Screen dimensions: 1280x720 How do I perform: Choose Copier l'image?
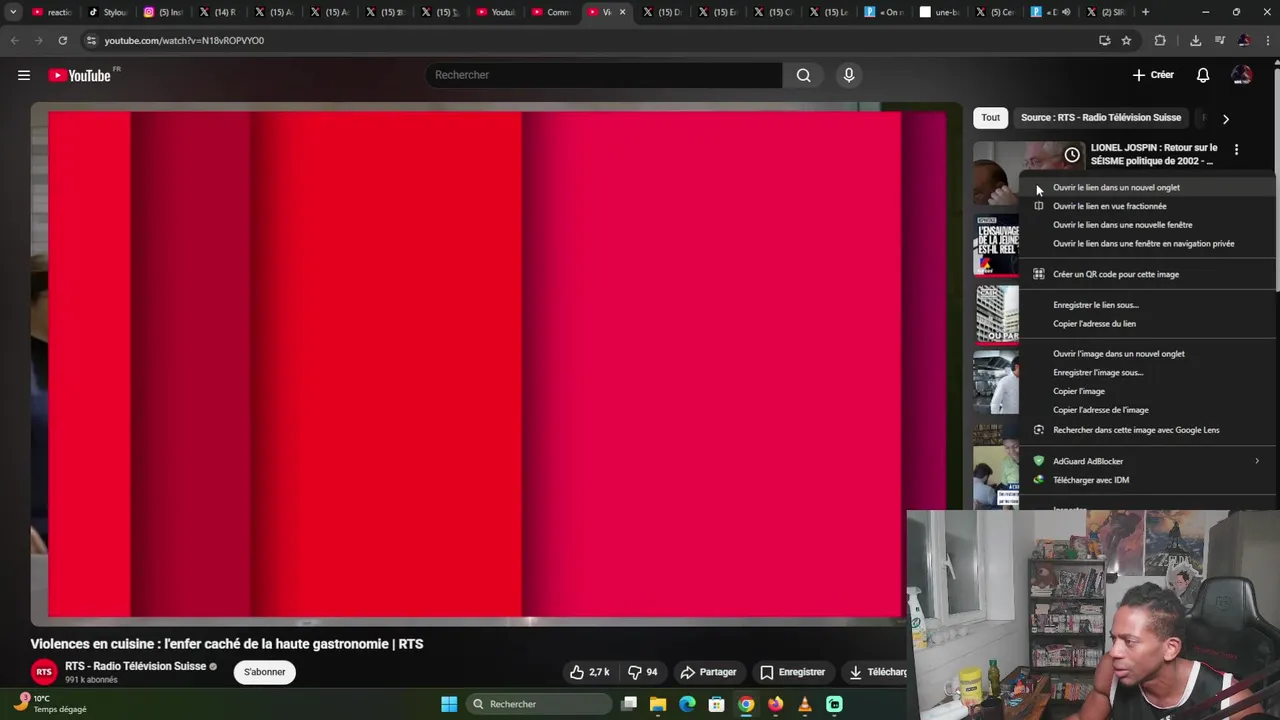tap(1078, 391)
